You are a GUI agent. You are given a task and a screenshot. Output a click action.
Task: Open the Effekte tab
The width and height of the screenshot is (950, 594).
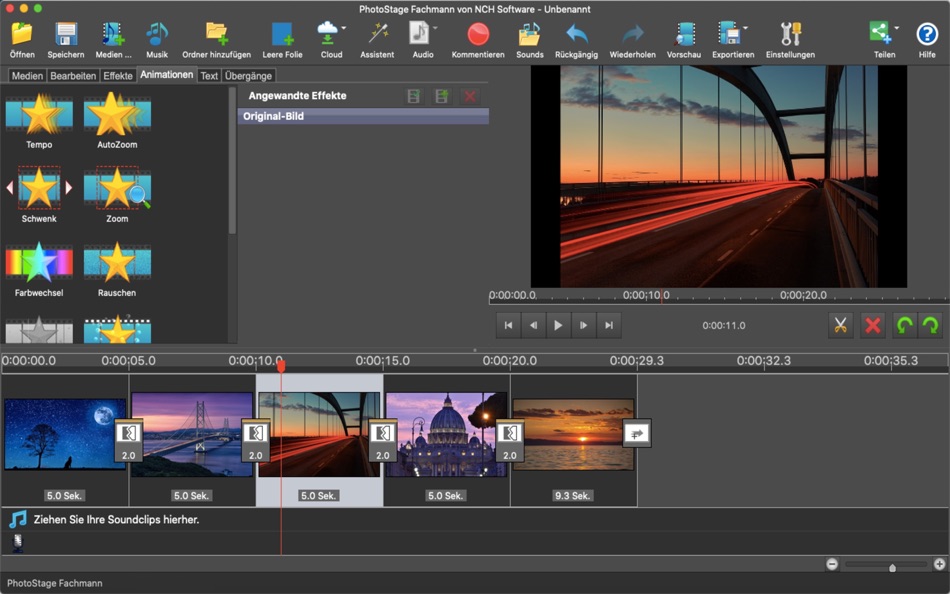coord(118,76)
